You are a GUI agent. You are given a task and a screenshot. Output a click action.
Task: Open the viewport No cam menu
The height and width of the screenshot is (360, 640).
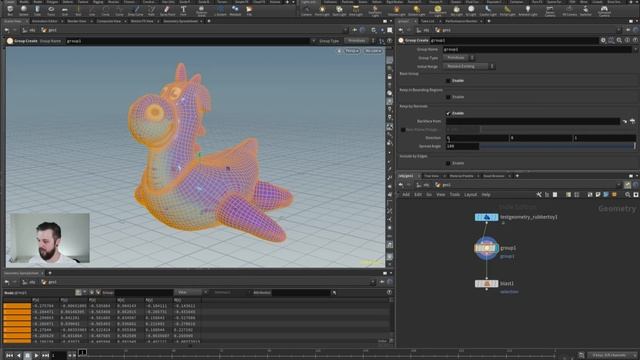pos(373,51)
